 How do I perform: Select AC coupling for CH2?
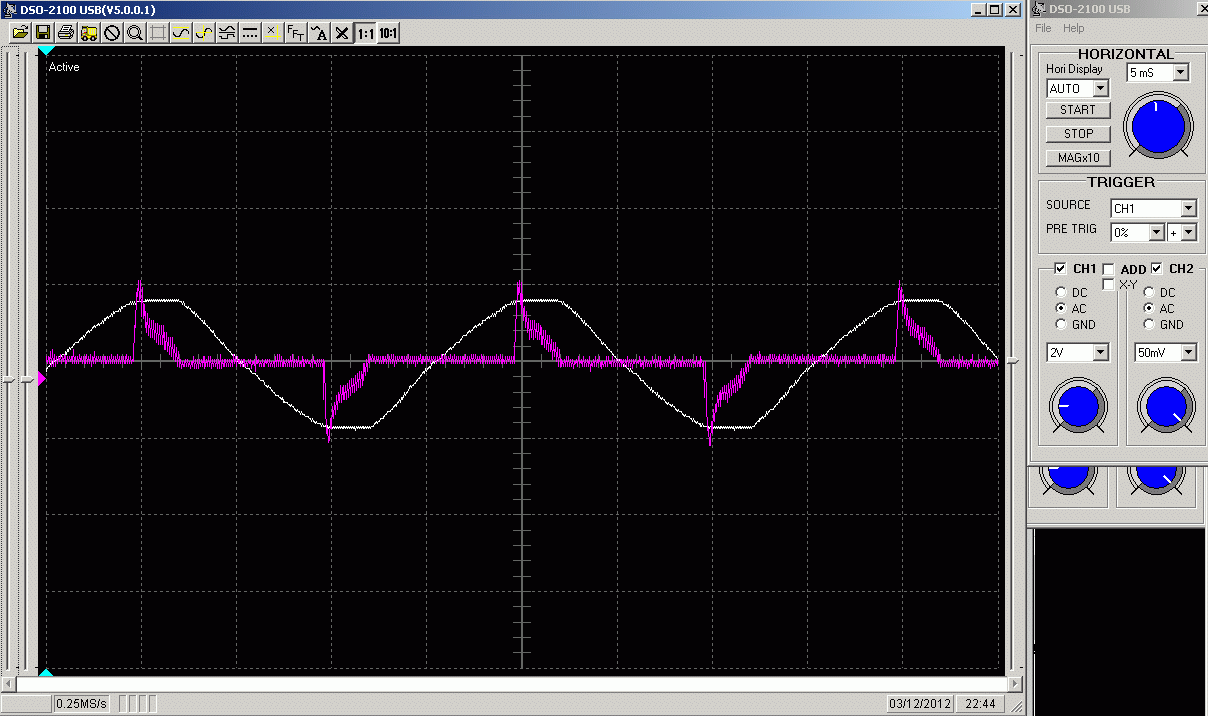coord(1151,309)
